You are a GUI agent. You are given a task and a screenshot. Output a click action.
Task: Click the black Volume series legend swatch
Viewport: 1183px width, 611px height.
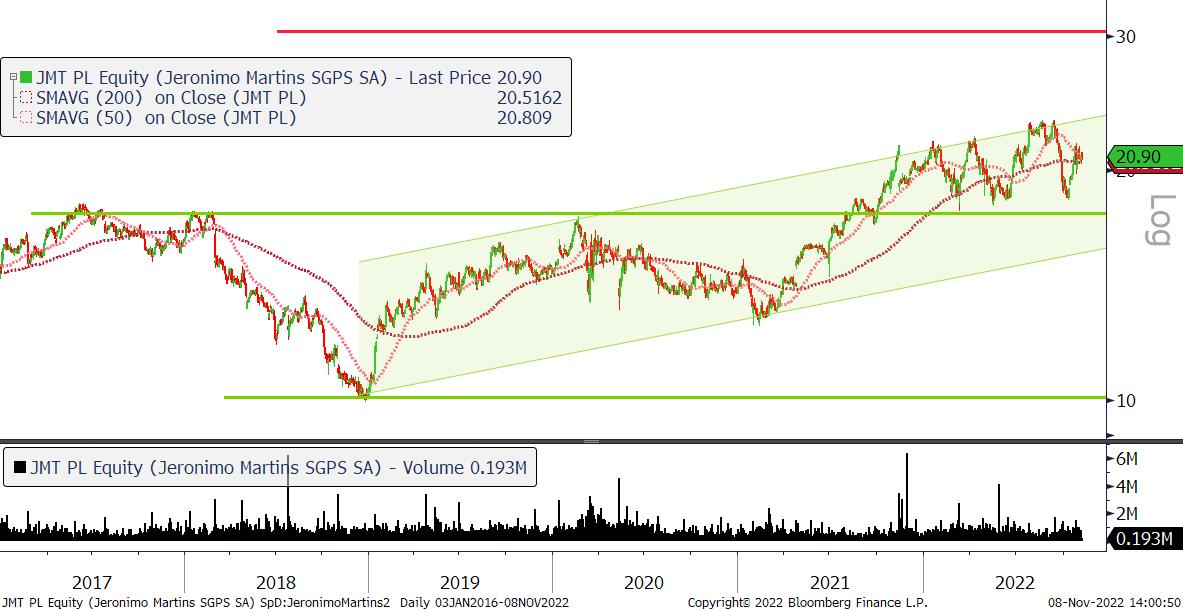tap(20, 468)
